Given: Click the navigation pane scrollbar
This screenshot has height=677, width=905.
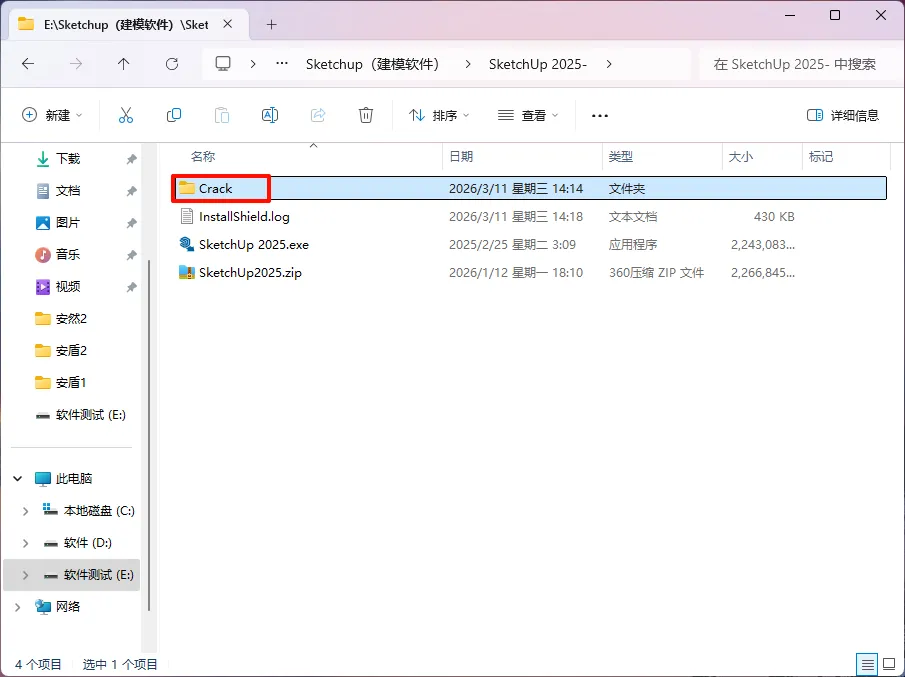Looking at the screenshot, I should tap(149, 434).
